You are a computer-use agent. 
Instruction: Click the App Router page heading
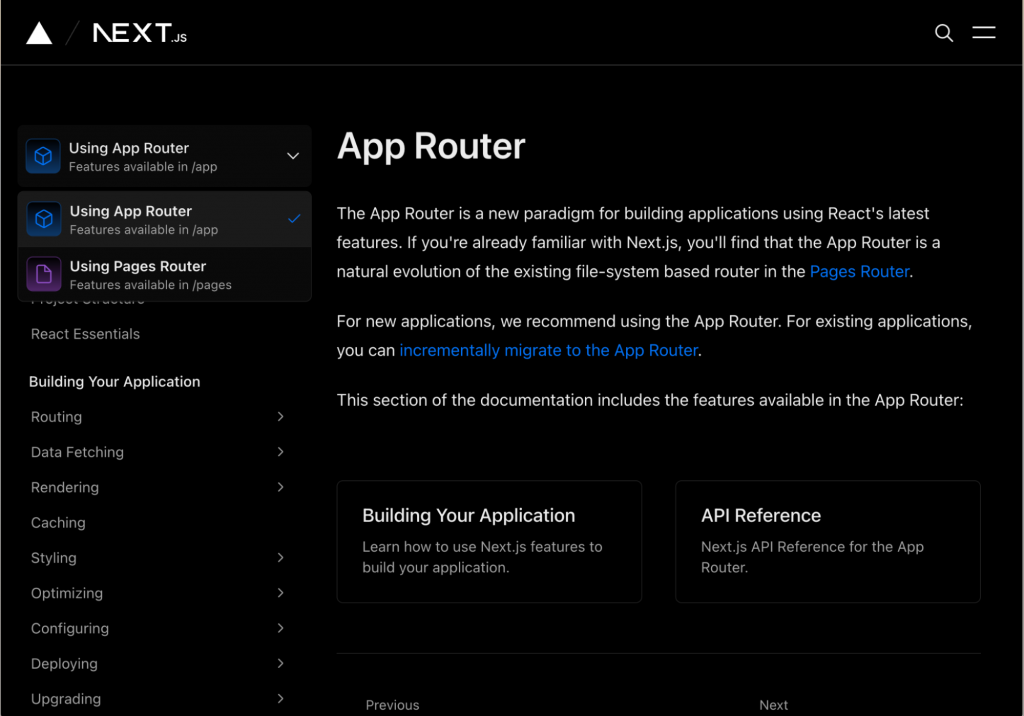coord(431,146)
